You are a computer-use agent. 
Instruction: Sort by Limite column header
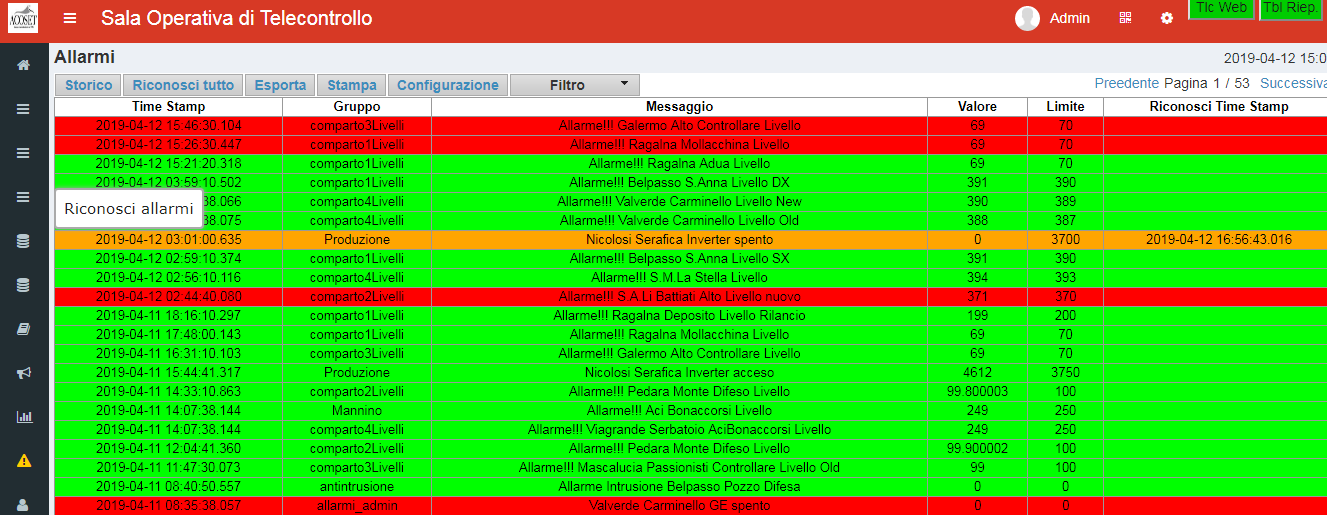point(1065,107)
